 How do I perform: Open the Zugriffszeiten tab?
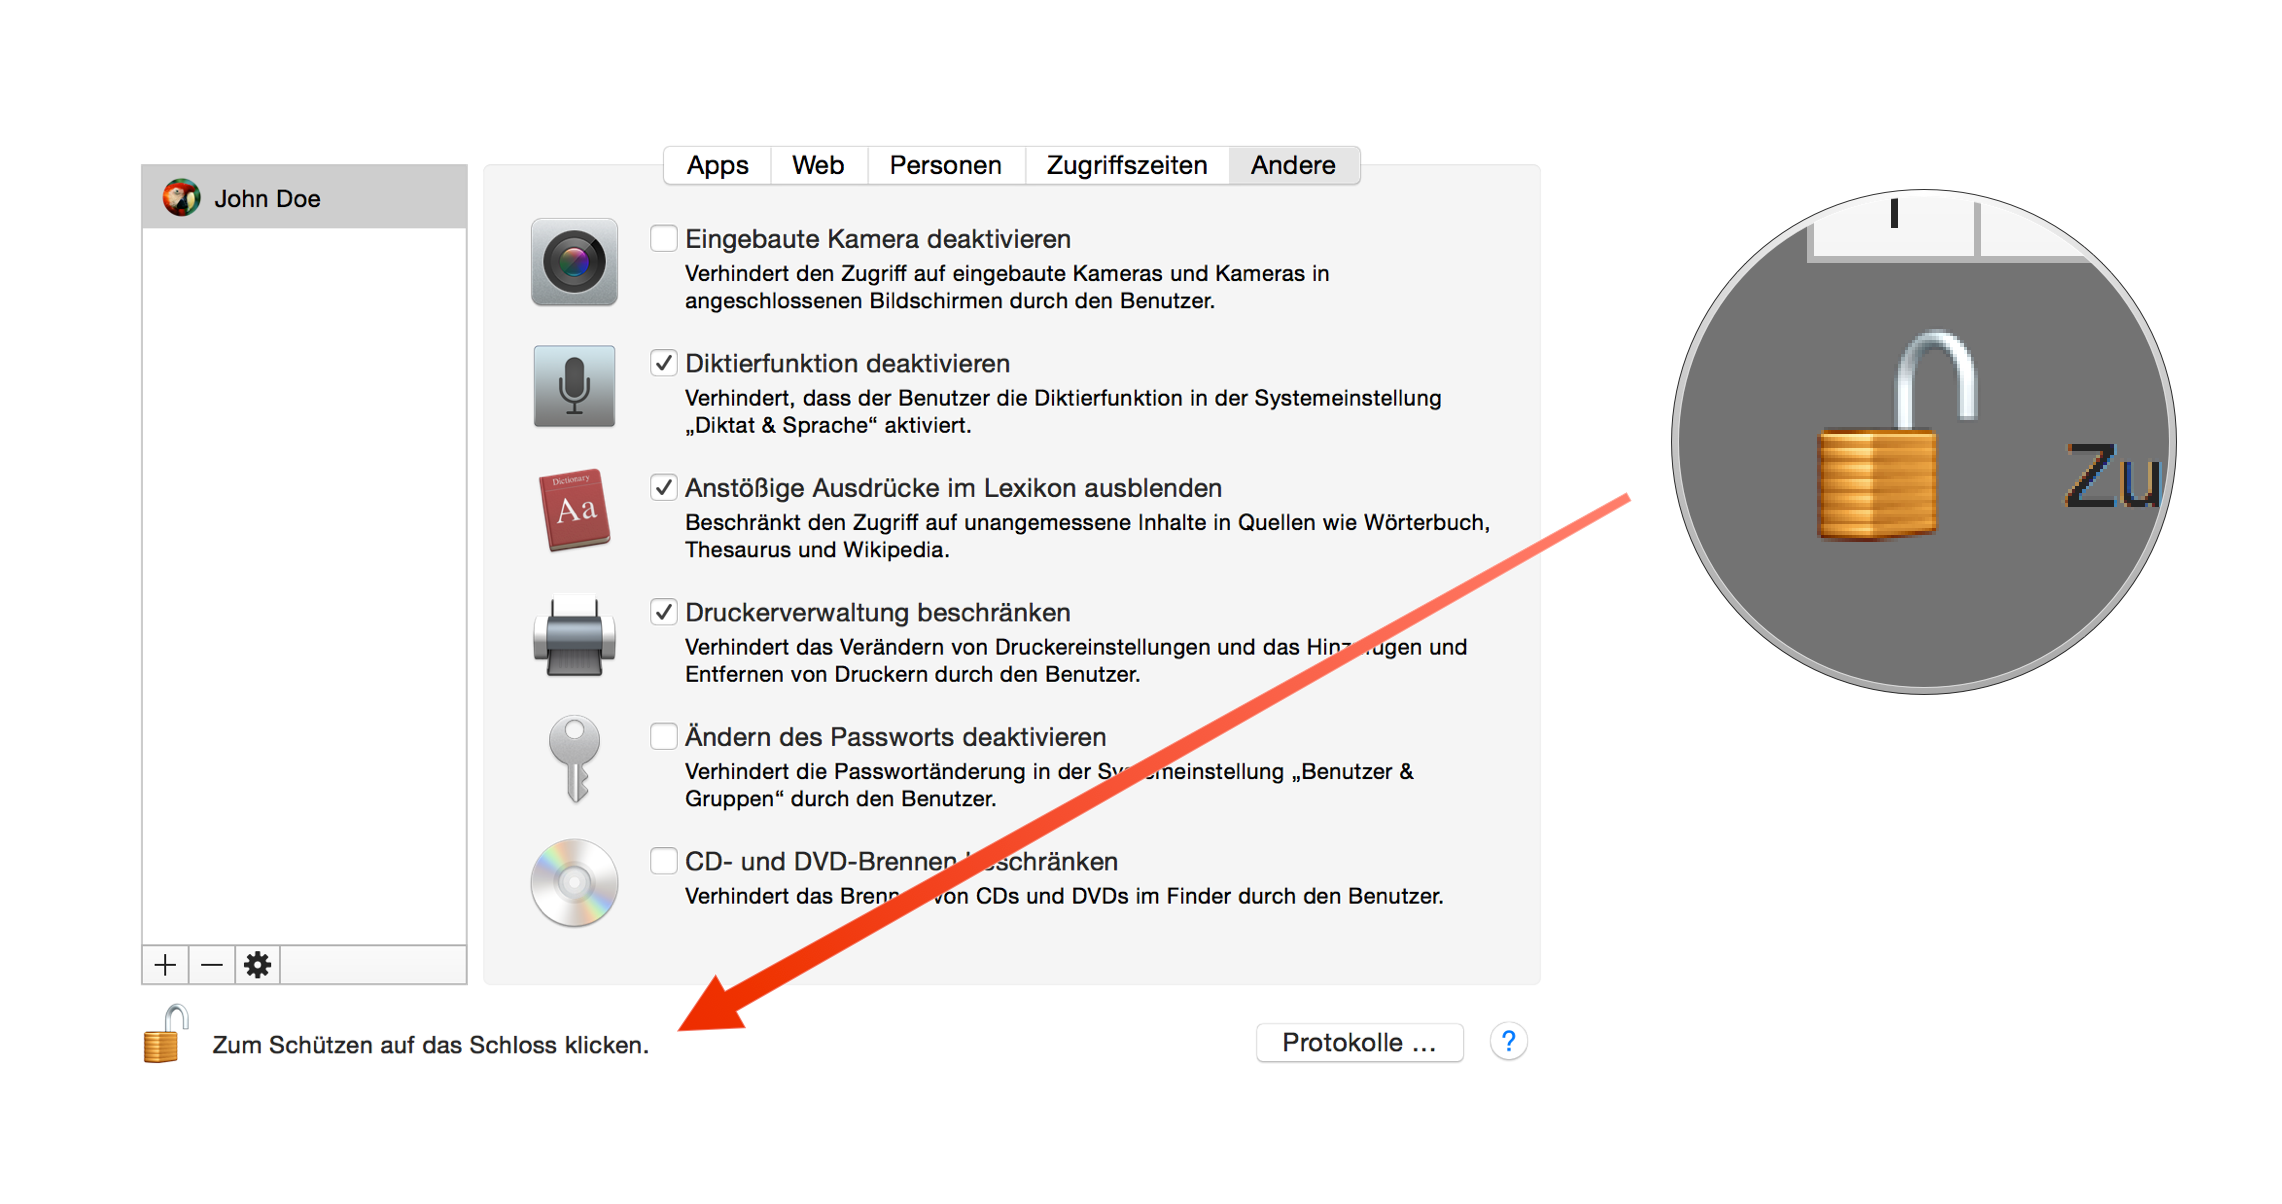(x=1126, y=164)
